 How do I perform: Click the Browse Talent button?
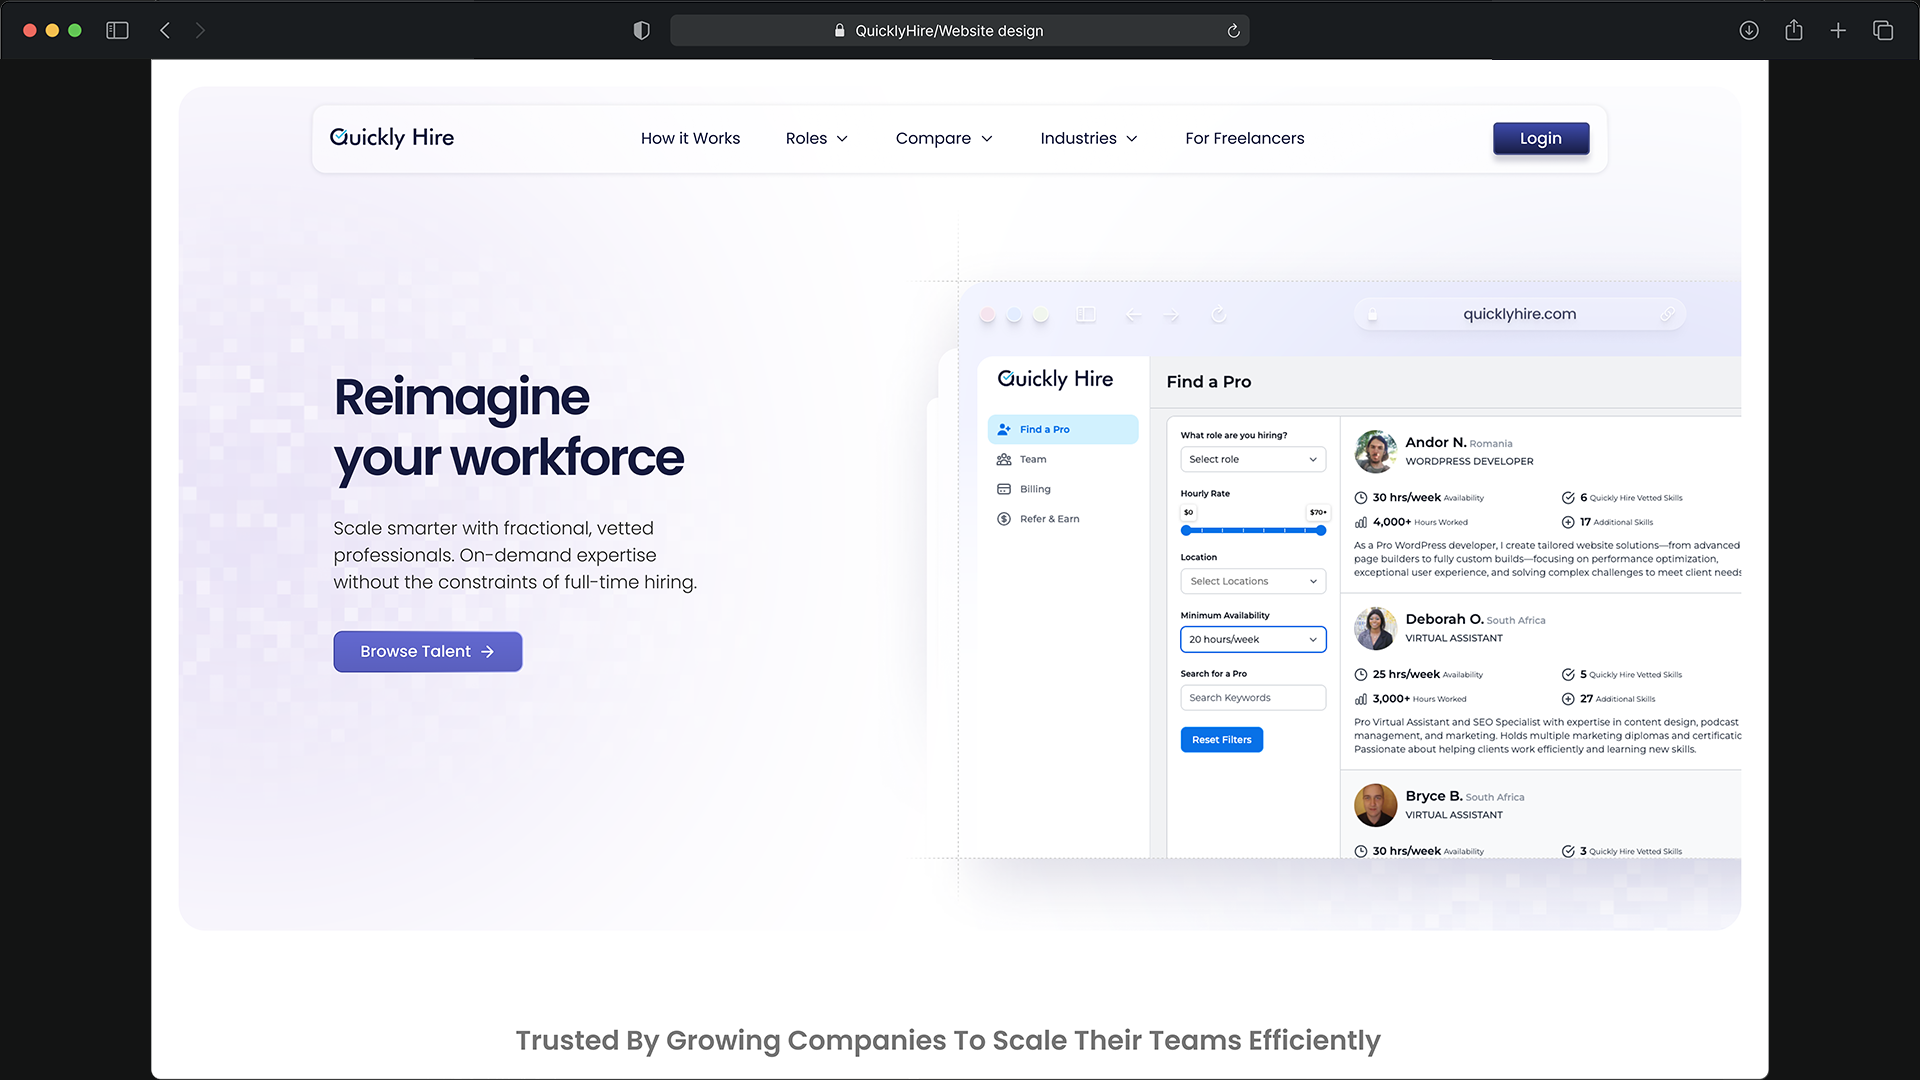tap(427, 651)
